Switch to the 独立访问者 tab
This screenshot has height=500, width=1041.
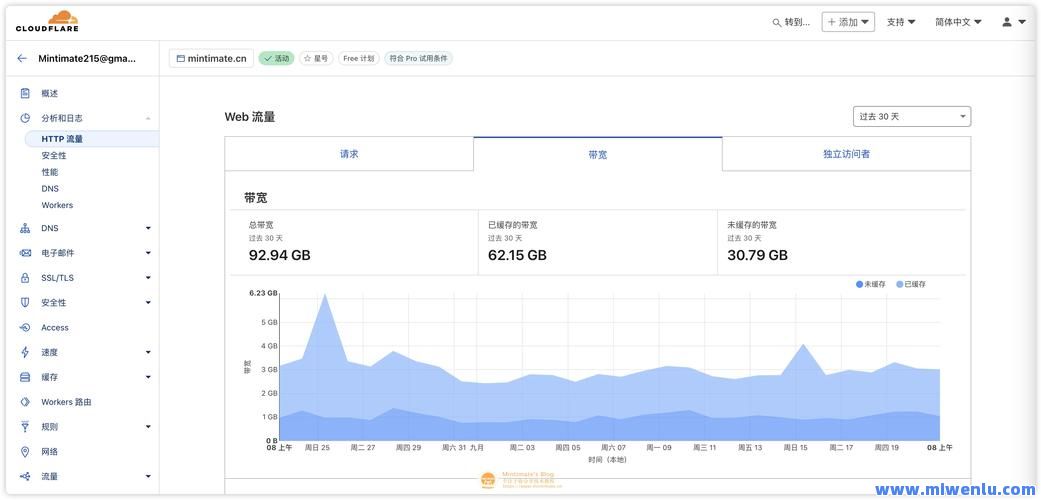[x=846, y=154]
